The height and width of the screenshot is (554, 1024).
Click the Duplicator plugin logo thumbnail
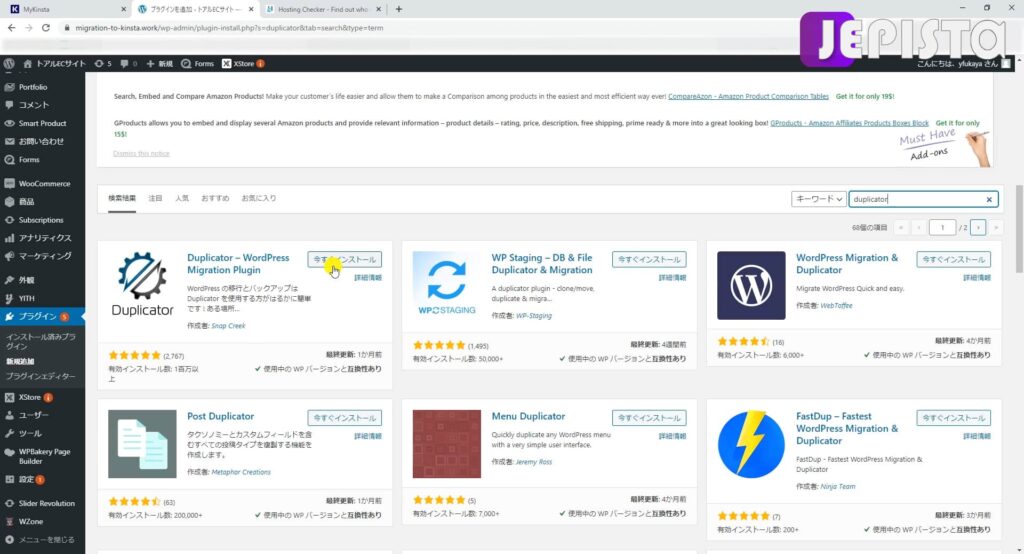pyautogui.click(x=142, y=285)
